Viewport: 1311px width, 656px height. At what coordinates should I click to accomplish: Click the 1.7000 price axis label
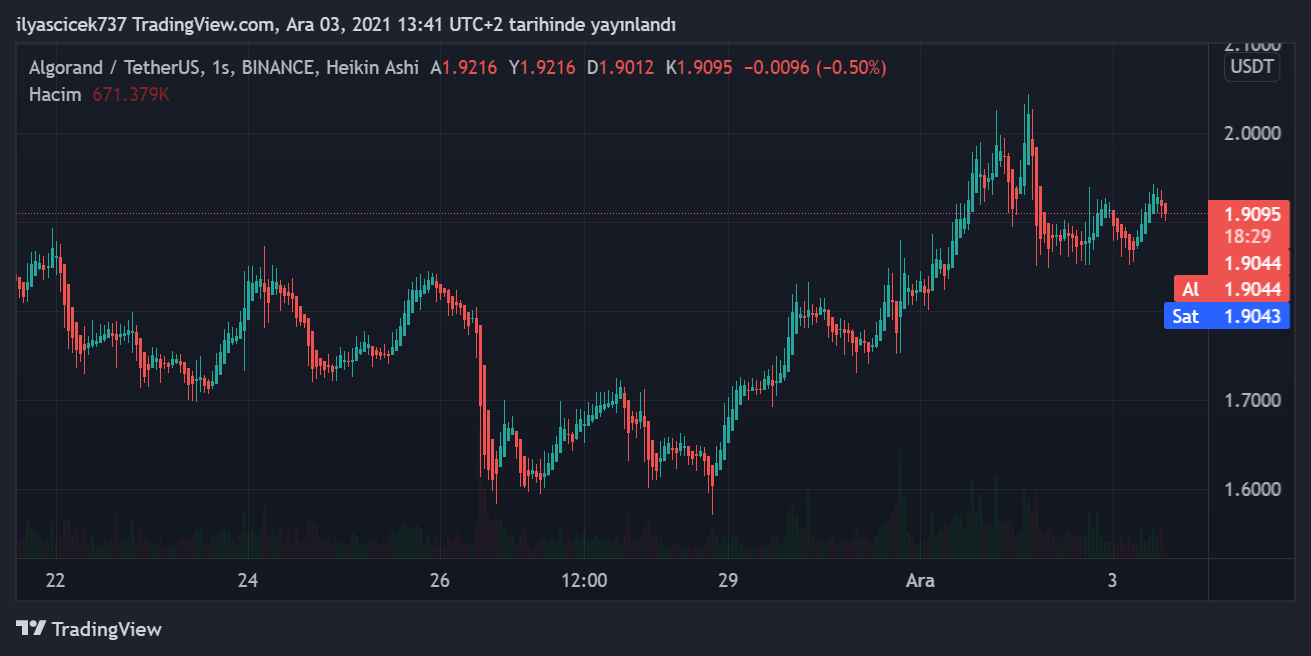(x=1254, y=400)
